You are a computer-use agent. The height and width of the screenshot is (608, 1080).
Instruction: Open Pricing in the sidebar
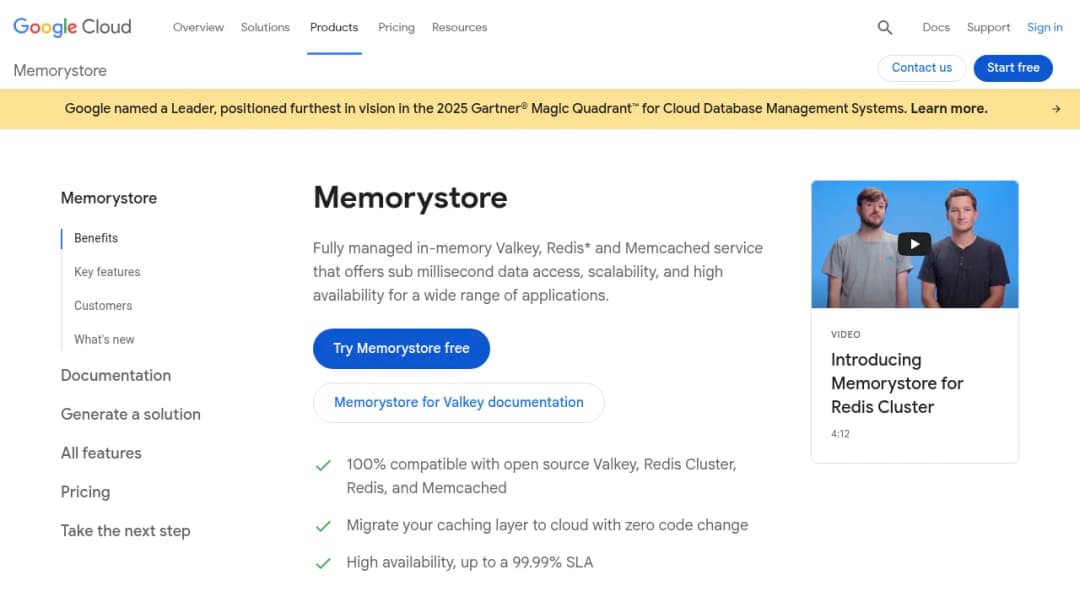pos(85,492)
